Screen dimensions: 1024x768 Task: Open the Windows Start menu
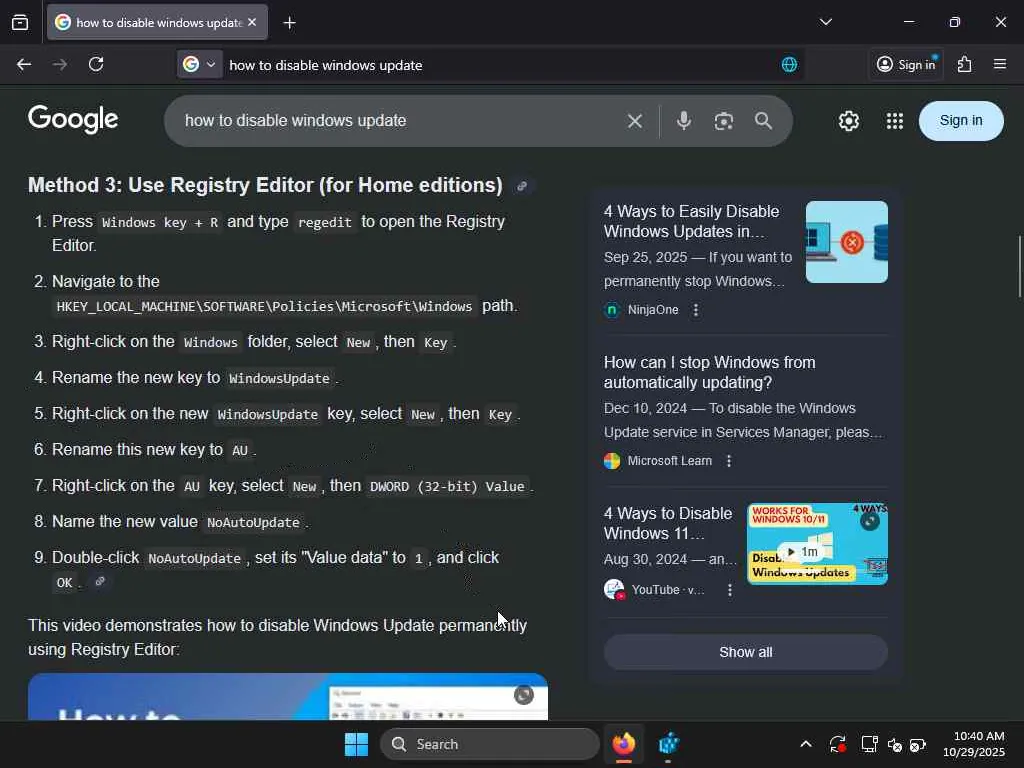click(356, 744)
